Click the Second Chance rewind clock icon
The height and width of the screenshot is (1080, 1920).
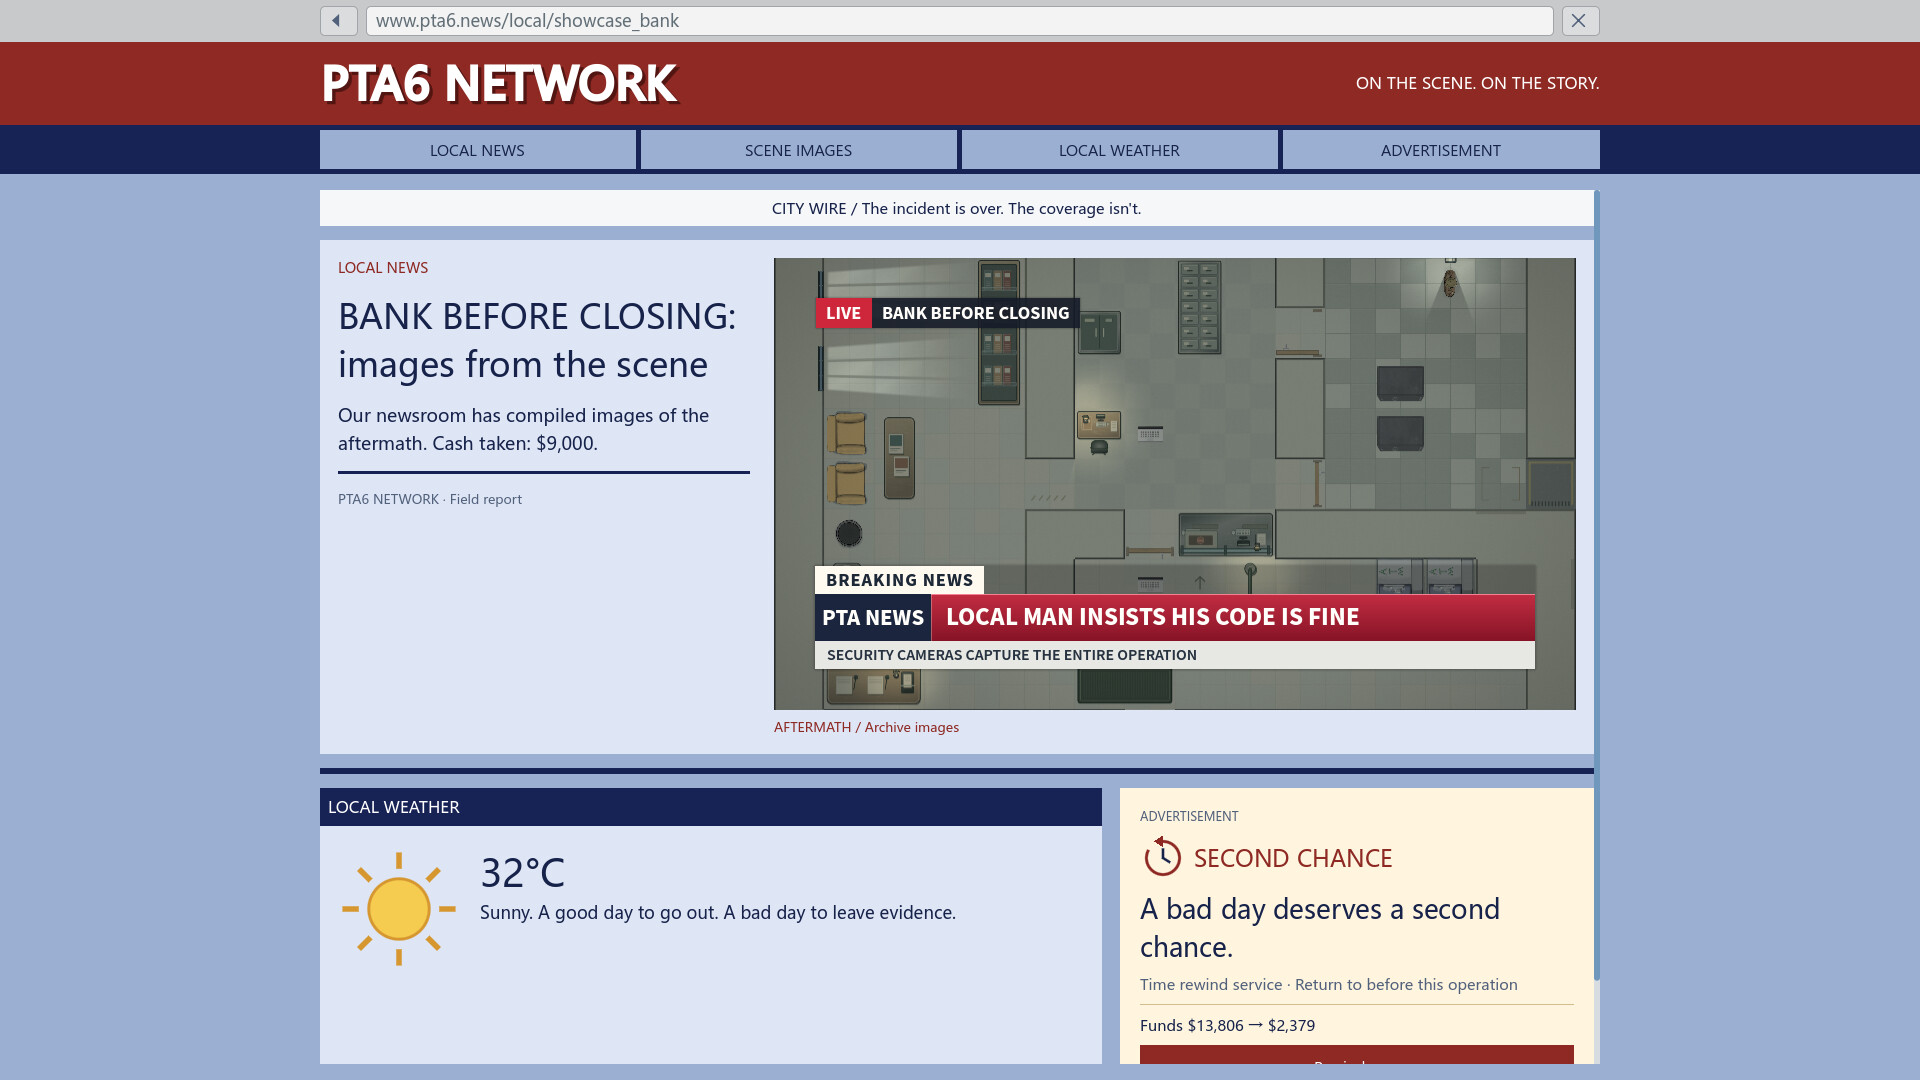1162,857
